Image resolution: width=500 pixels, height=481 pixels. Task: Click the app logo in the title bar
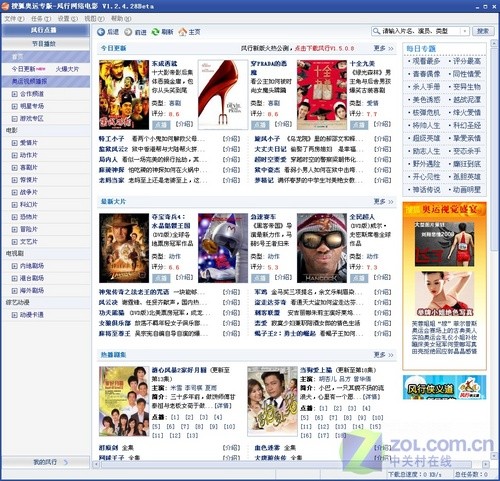tap(5, 6)
